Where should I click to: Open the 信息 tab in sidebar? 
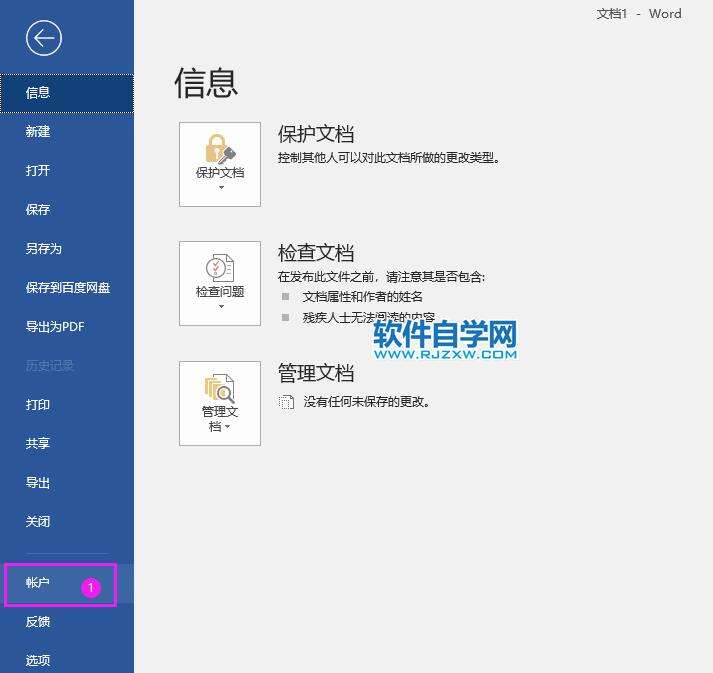point(66,93)
